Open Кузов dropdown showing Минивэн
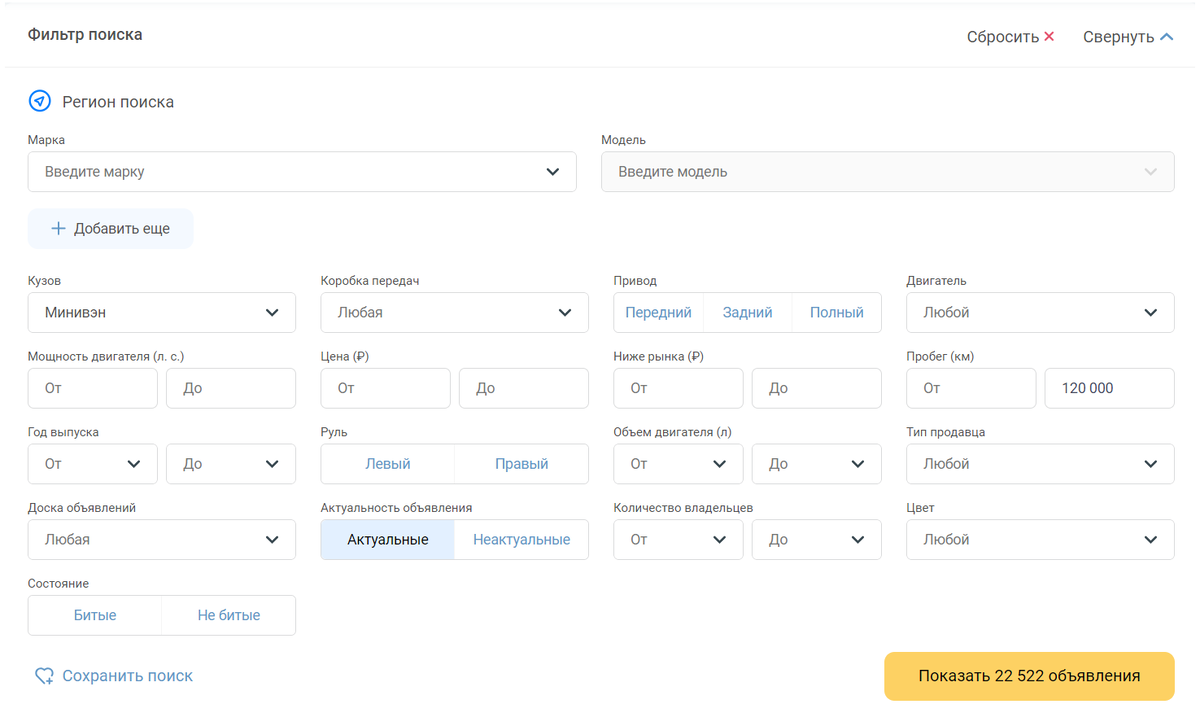Viewport: 1200px width, 726px height. click(x=162, y=313)
